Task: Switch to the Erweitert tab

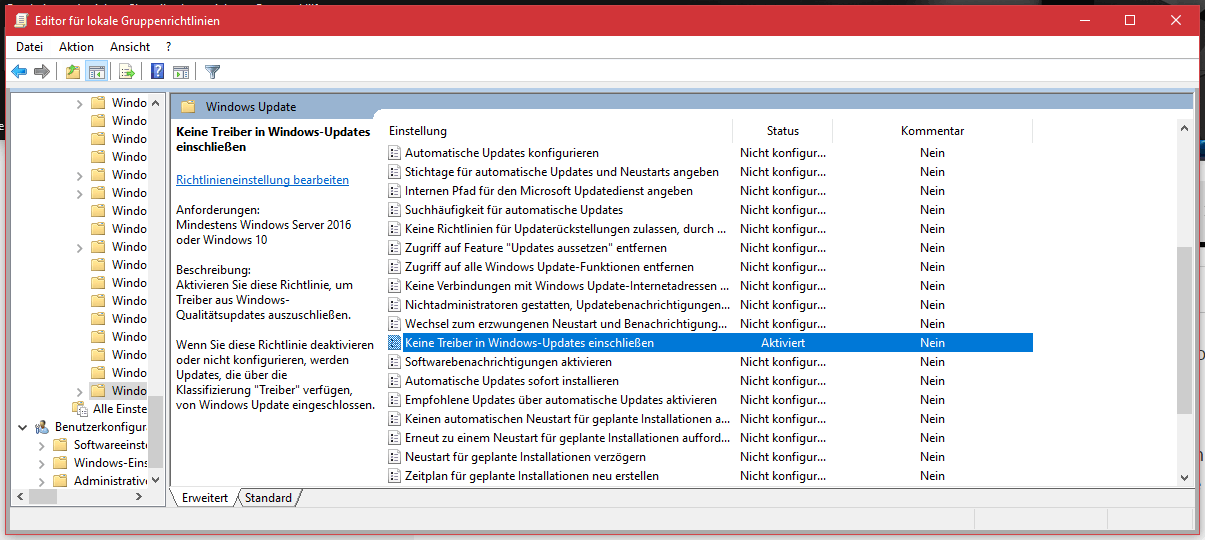Action: tap(204, 498)
